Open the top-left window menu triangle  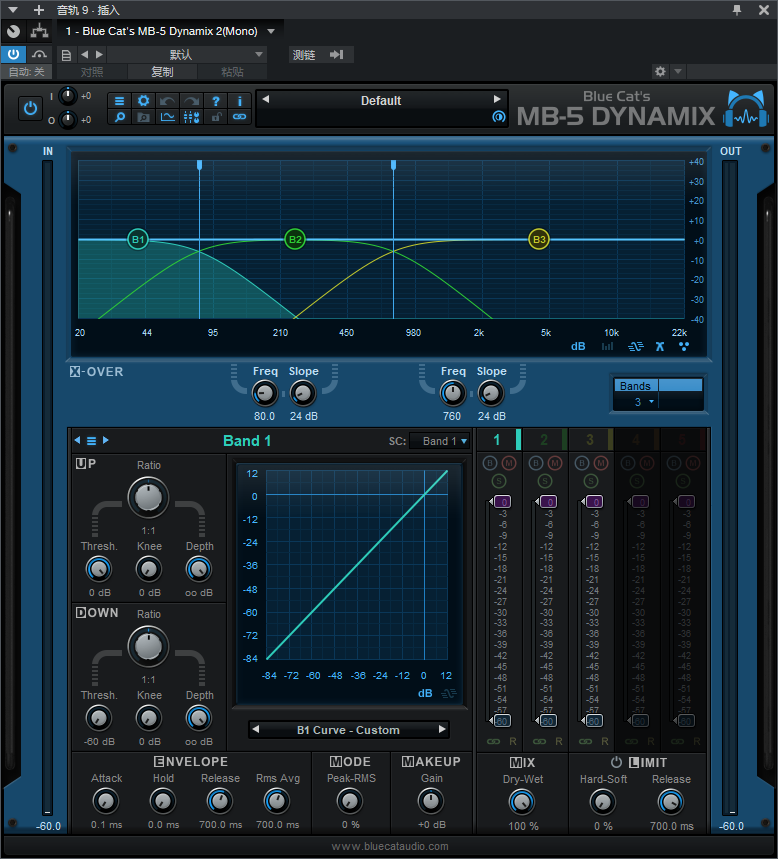tap(13, 10)
